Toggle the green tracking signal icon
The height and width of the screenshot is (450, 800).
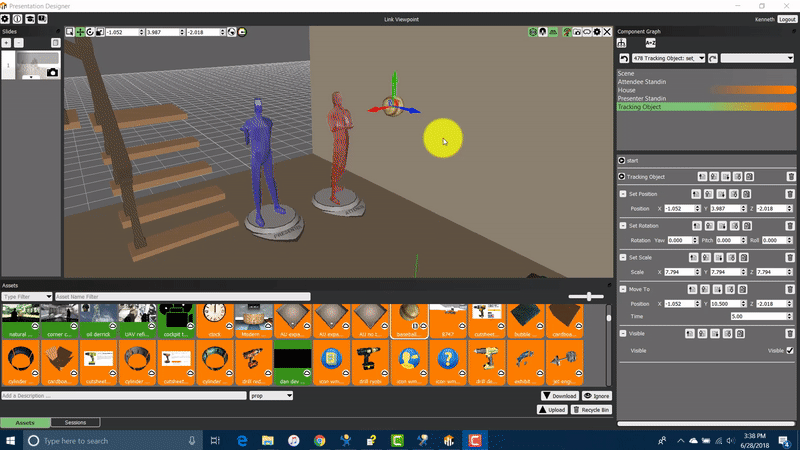tap(567, 32)
